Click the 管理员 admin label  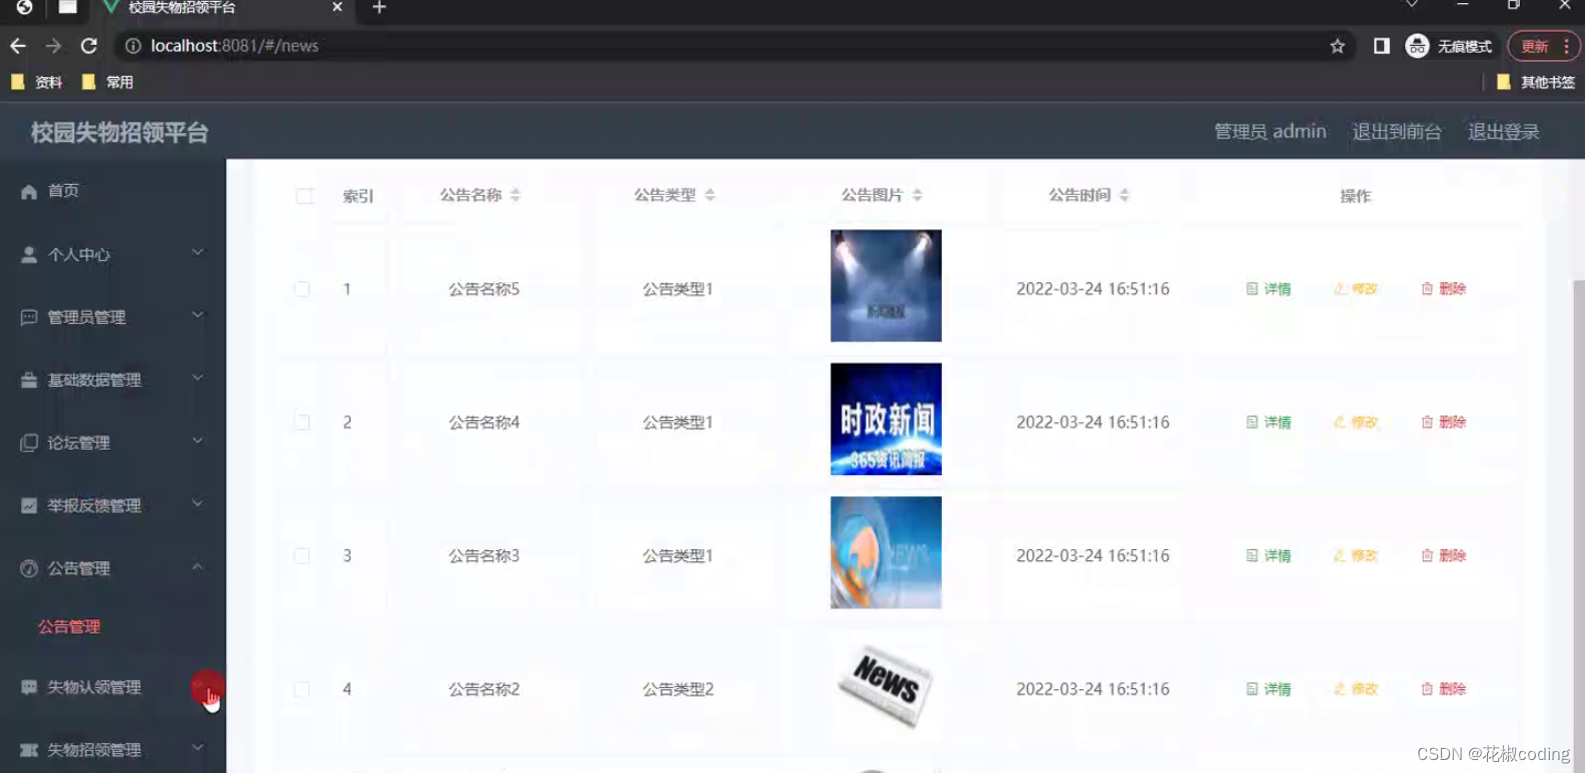tap(1270, 132)
